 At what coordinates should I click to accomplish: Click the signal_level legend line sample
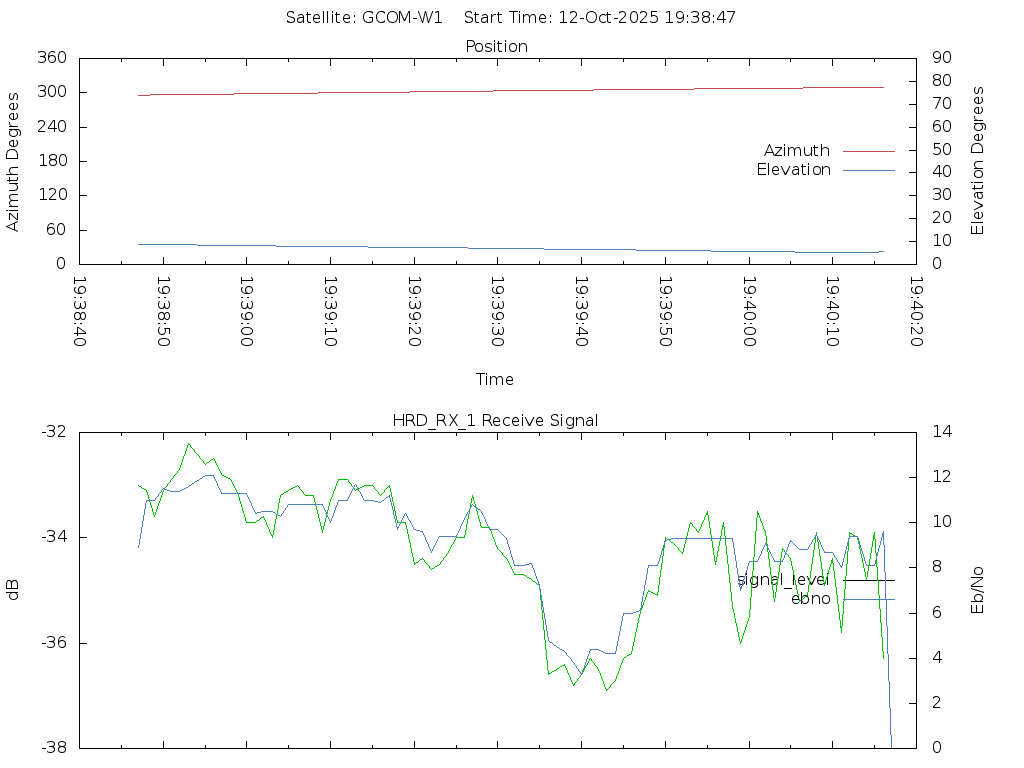[x=868, y=580]
